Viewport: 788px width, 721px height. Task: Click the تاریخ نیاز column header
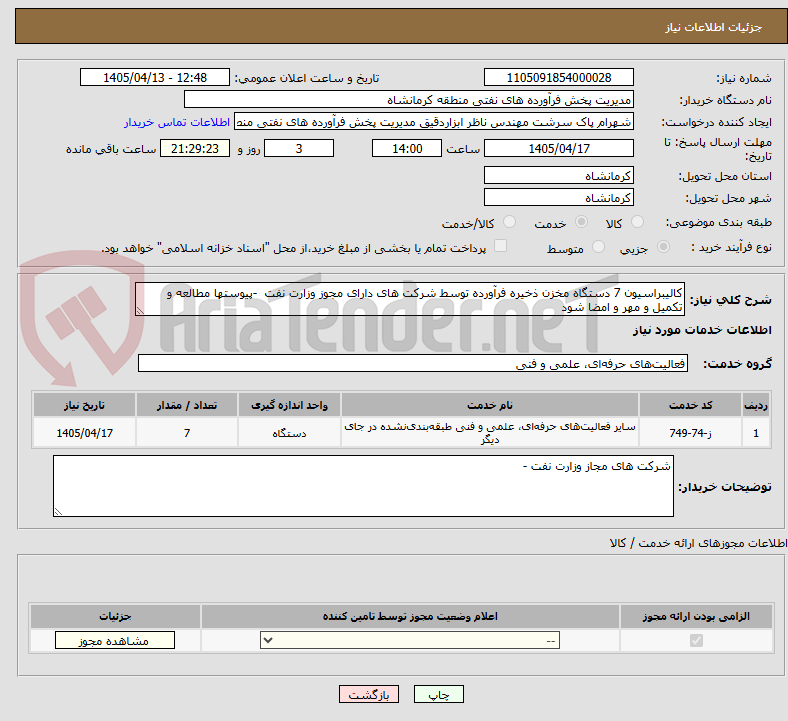tap(84, 405)
